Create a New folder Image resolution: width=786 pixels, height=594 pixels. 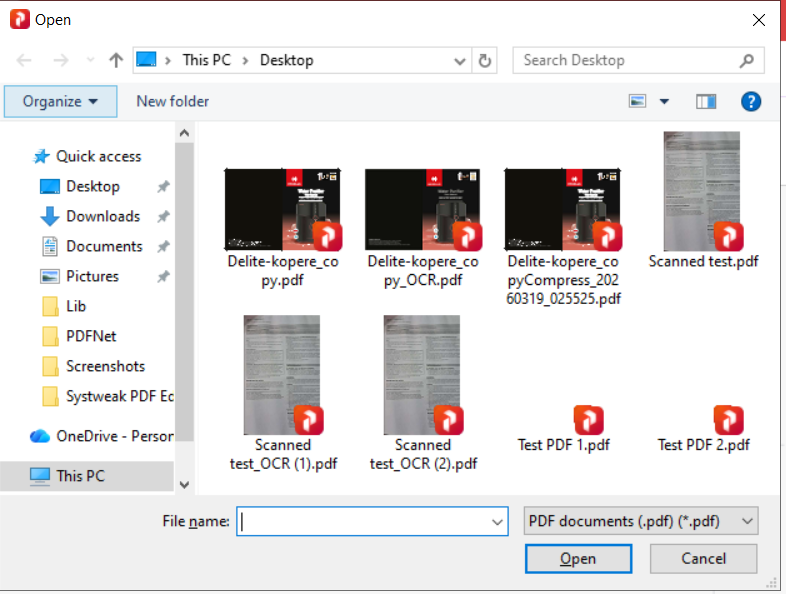(173, 101)
